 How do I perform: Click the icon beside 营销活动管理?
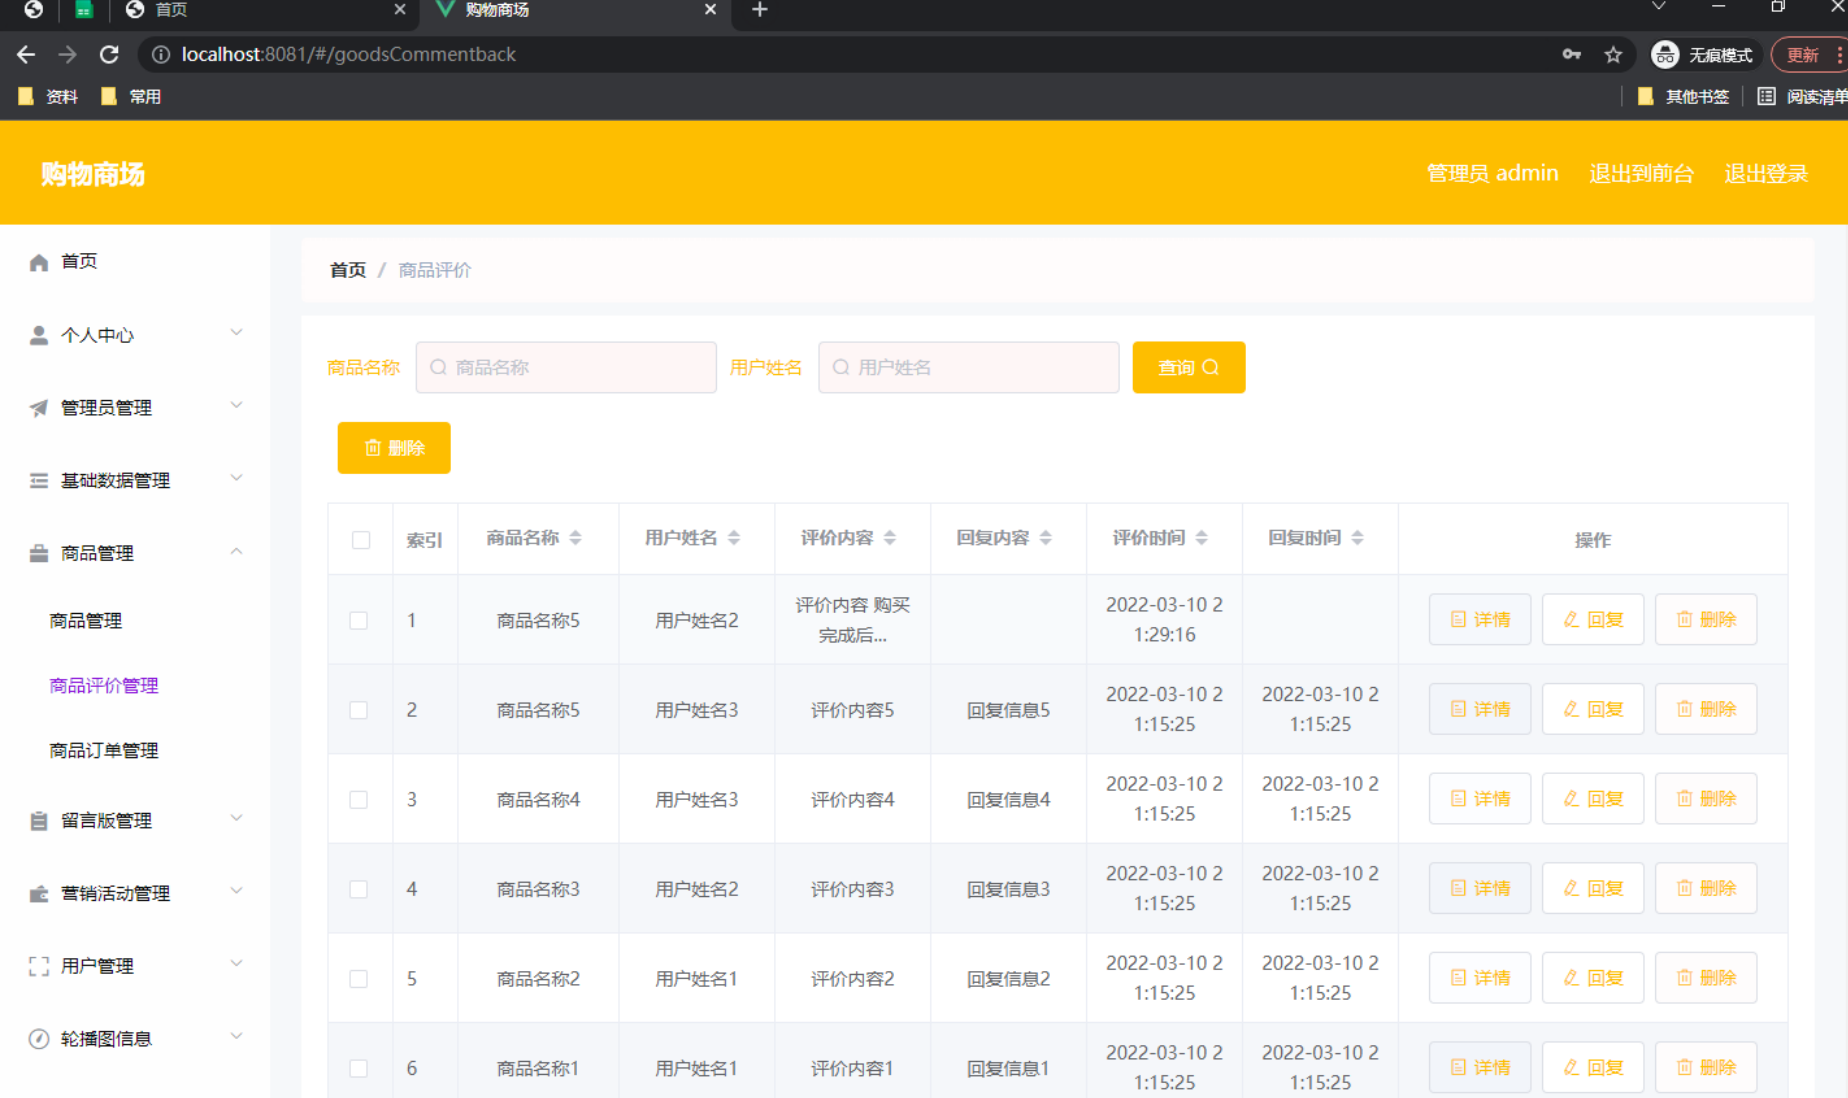(x=39, y=894)
